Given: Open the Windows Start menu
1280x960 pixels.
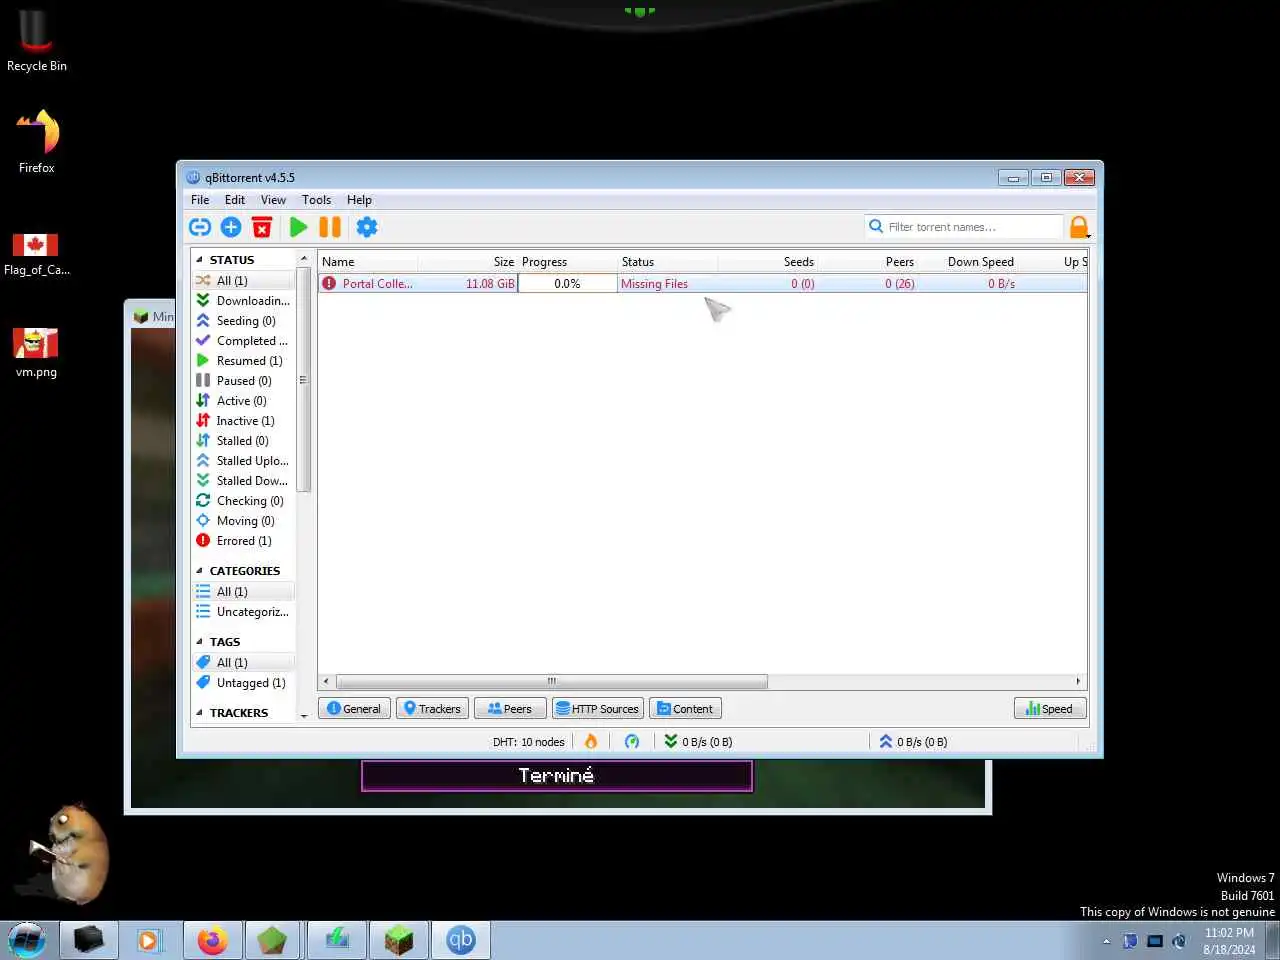Looking at the screenshot, I should 27,940.
